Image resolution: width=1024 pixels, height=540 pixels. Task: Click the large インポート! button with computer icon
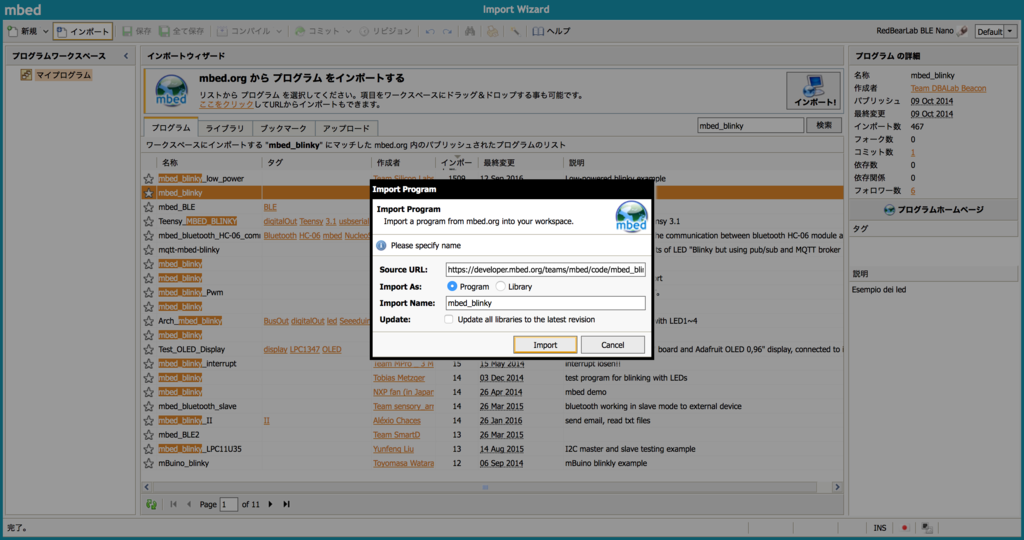tap(813, 91)
